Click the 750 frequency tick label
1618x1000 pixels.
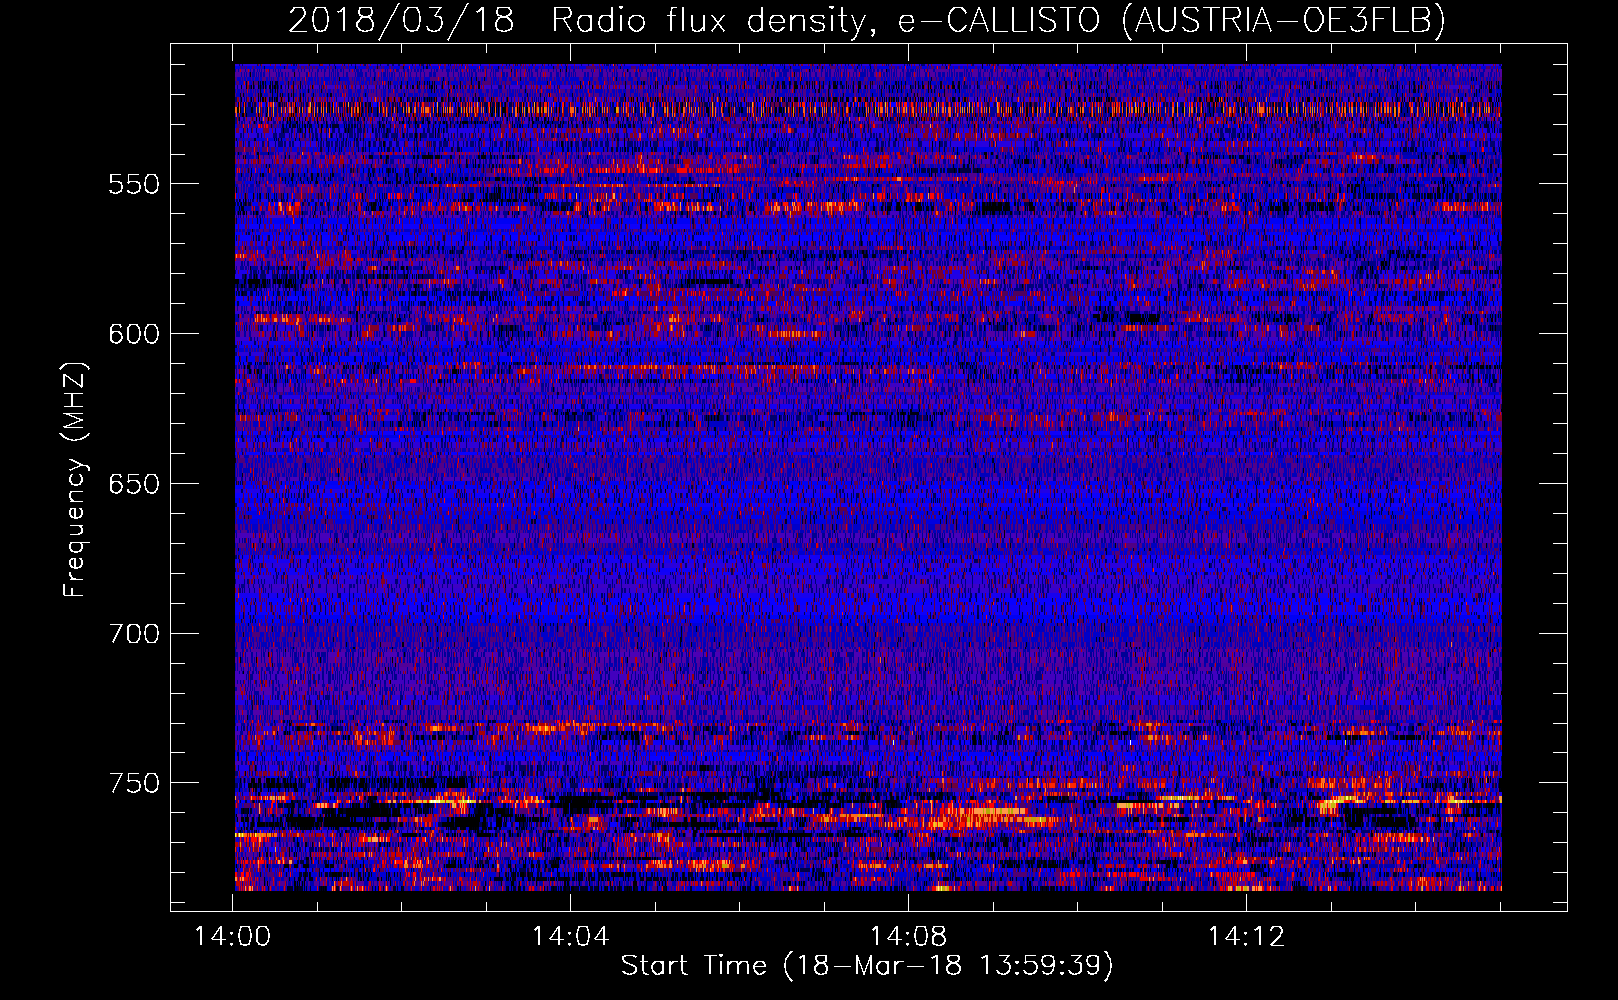[x=134, y=783]
